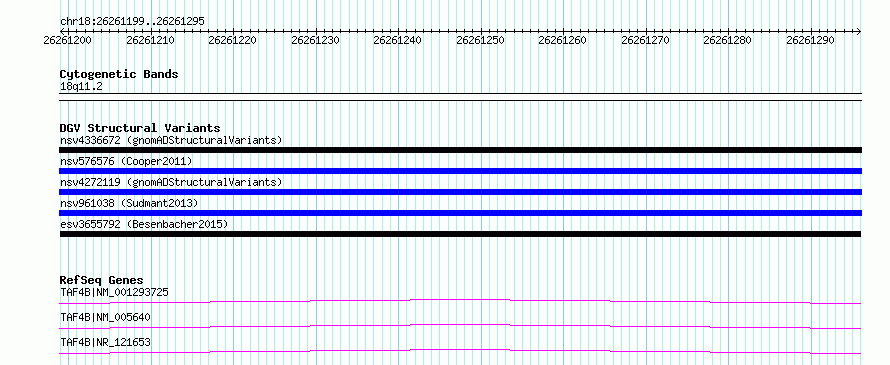Click the TAF4B|NM_005640 gene label
The image size is (890, 365).
(105, 317)
